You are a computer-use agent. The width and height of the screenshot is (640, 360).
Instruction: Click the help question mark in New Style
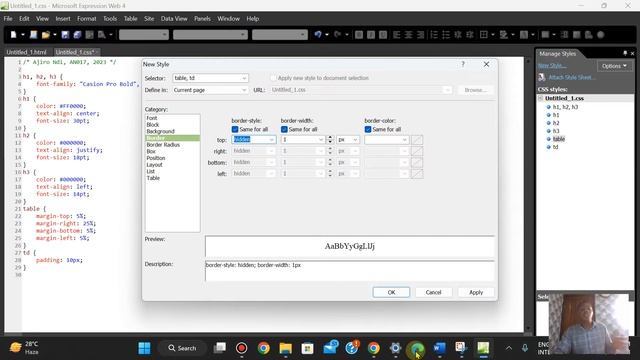463,64
